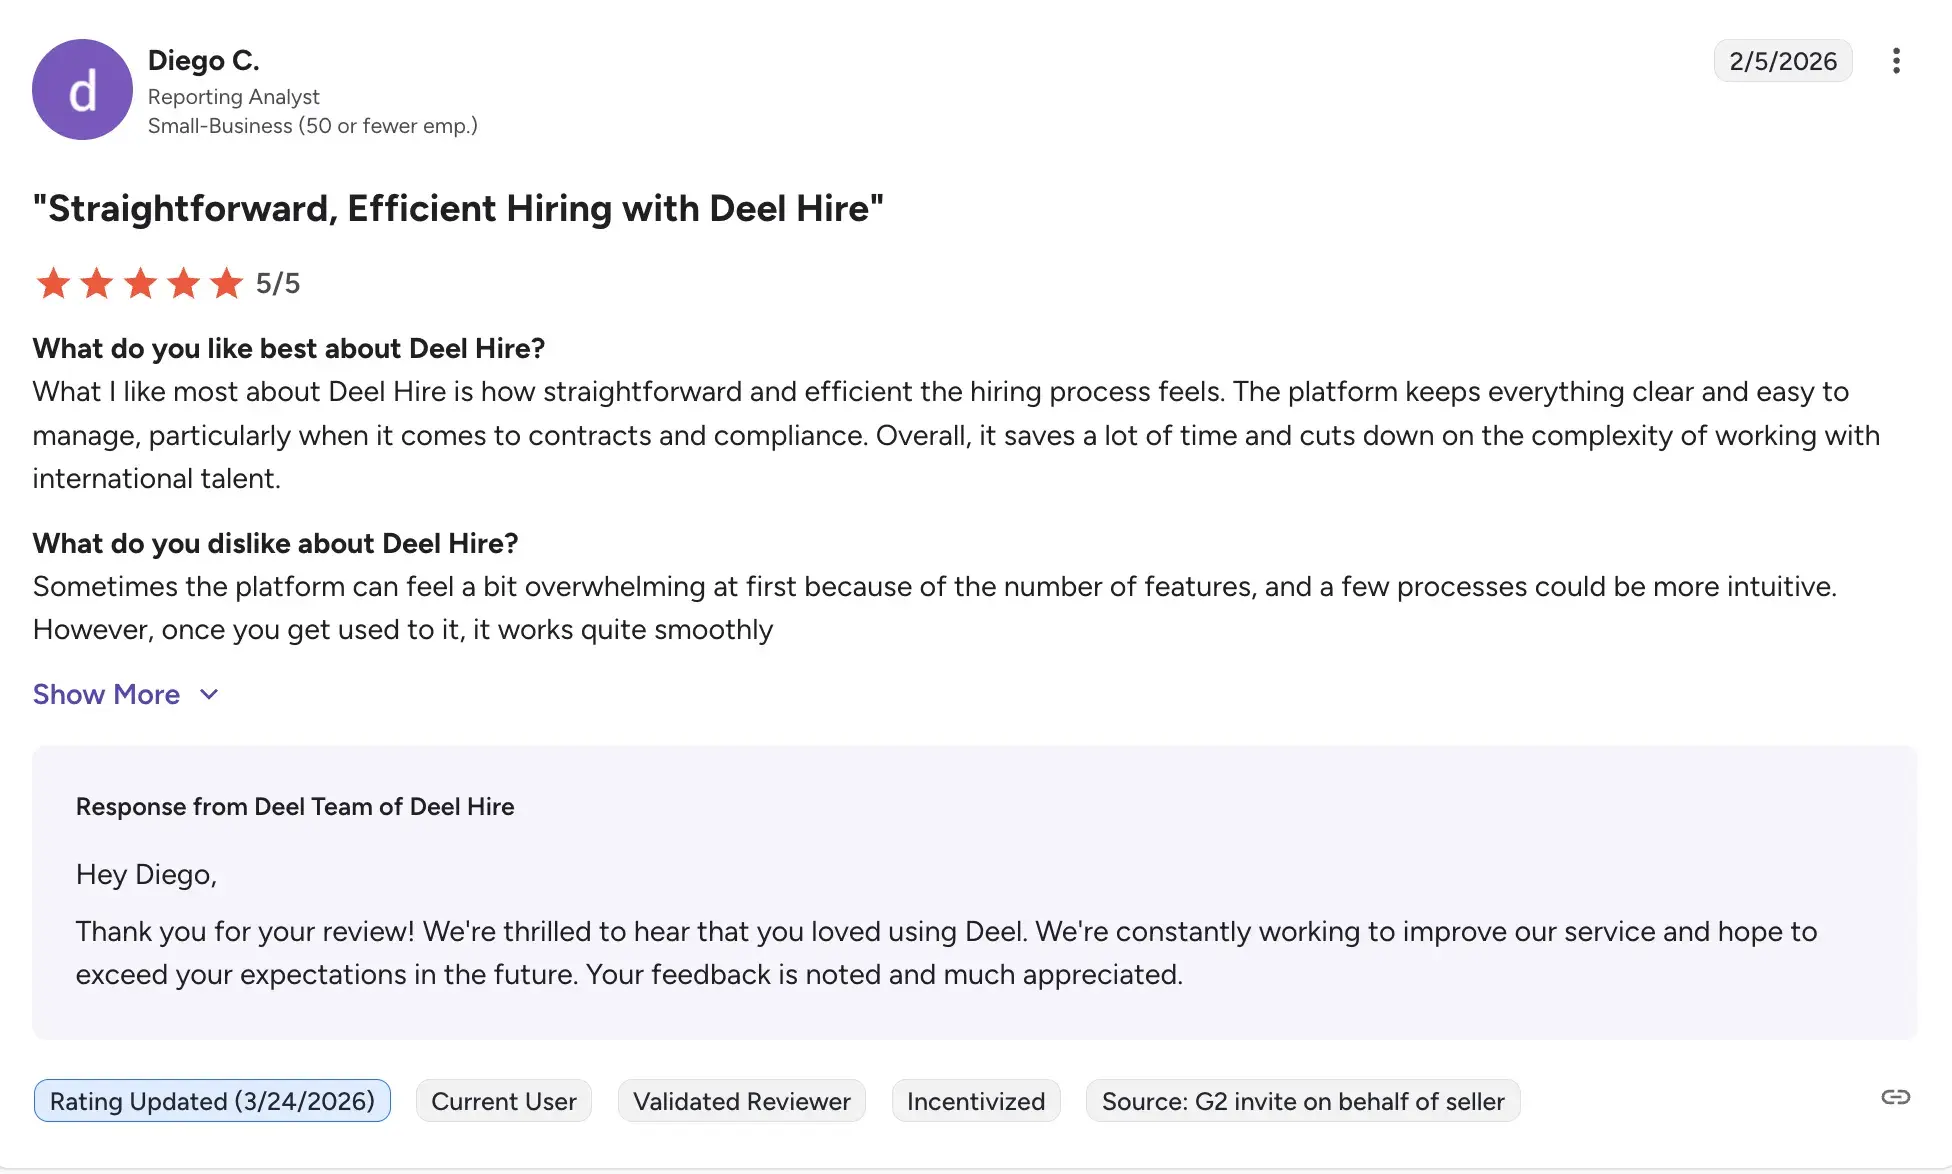Viewport: 1952px width, 1174px height.
Task: Click the Reporting Analyst job title text
Action: click(x=233, y=97)
